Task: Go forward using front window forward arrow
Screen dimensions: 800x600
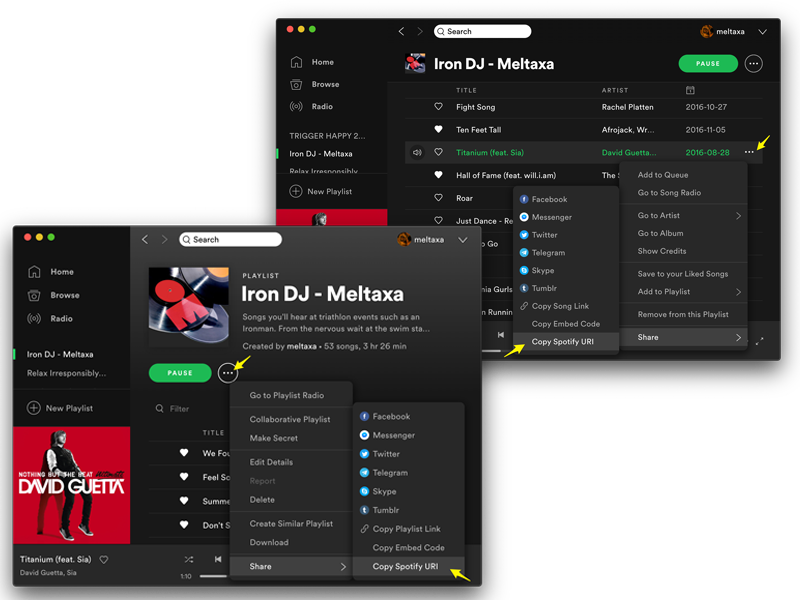Action: tap(164, 239)
